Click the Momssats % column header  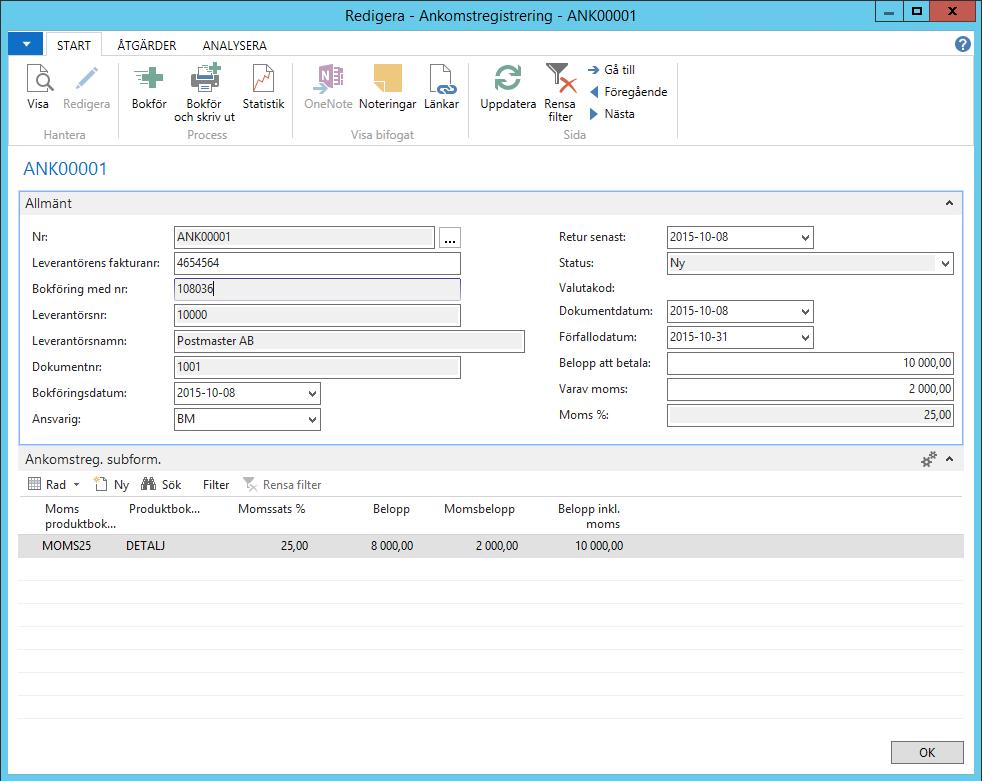click(271, 509)
